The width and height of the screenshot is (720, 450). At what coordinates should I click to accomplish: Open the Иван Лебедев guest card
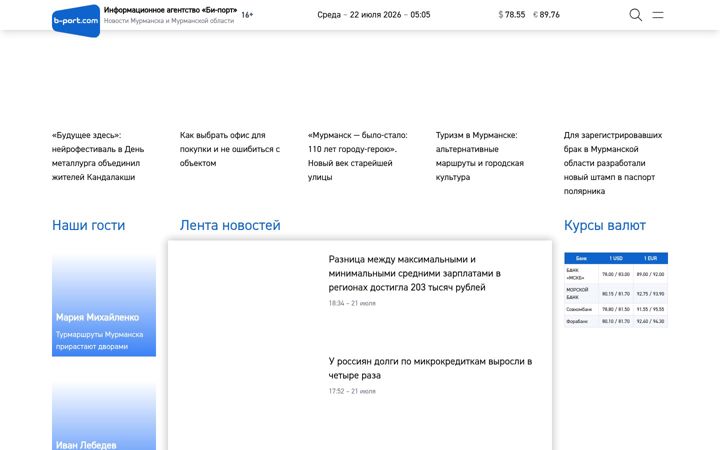click(x=104, y=416)
